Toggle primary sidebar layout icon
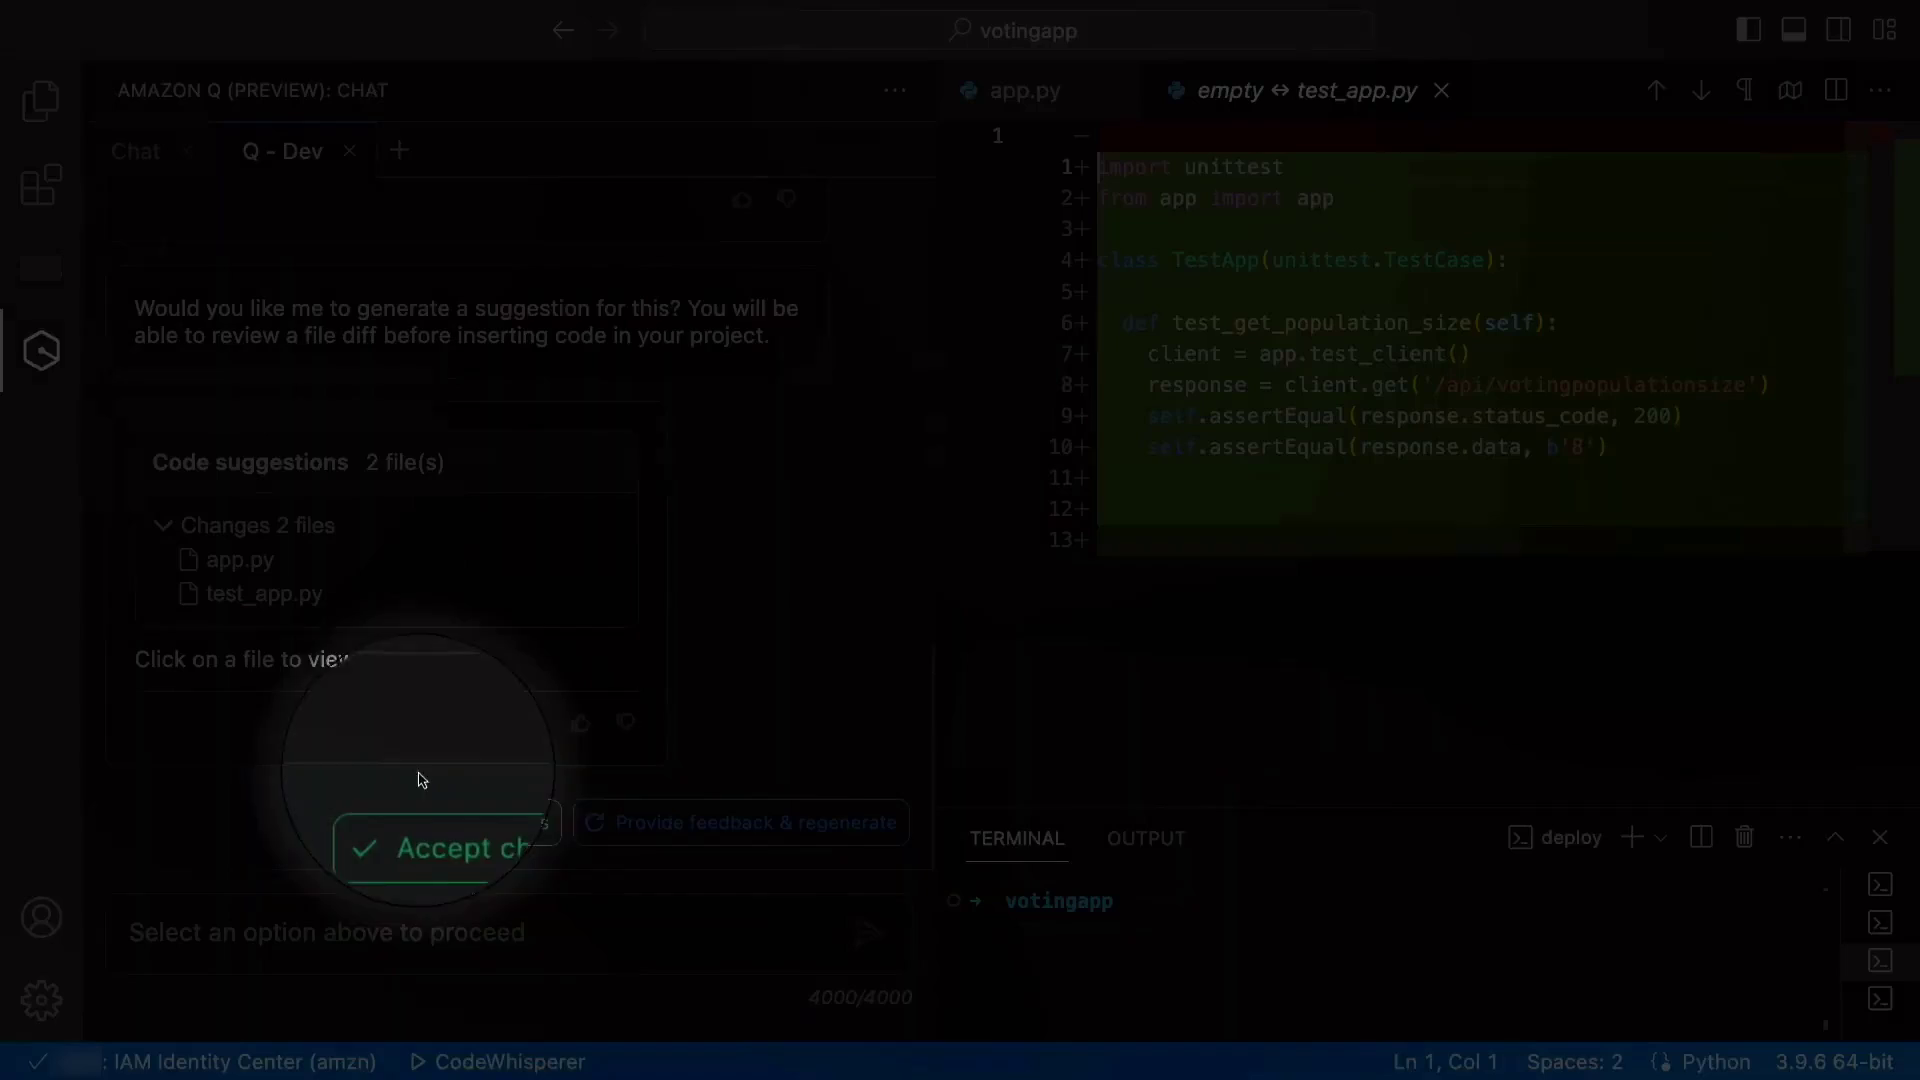This screenshot has height=1080, width=1920. [1748, 30]
